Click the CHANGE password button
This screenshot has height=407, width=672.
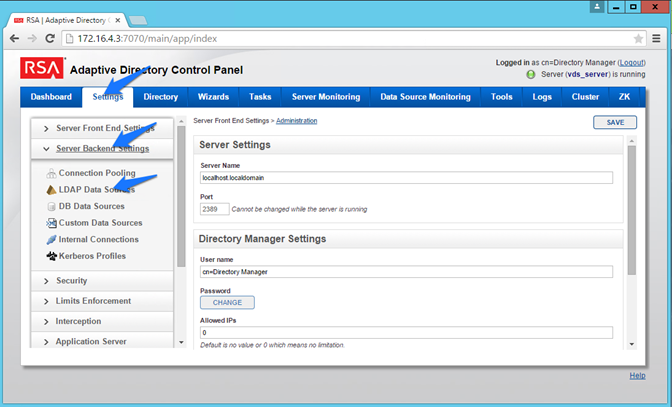tap(227, 302)
